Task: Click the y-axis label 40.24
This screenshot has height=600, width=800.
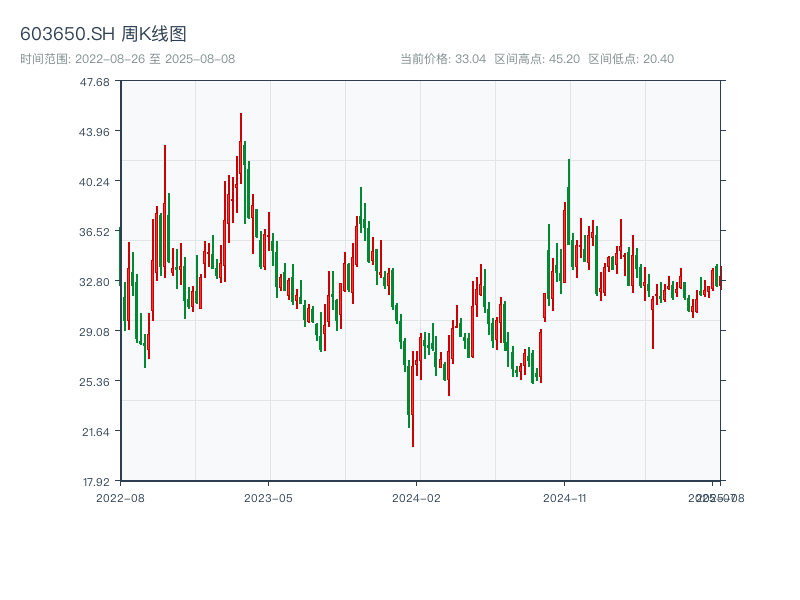Action: point(94,182)
